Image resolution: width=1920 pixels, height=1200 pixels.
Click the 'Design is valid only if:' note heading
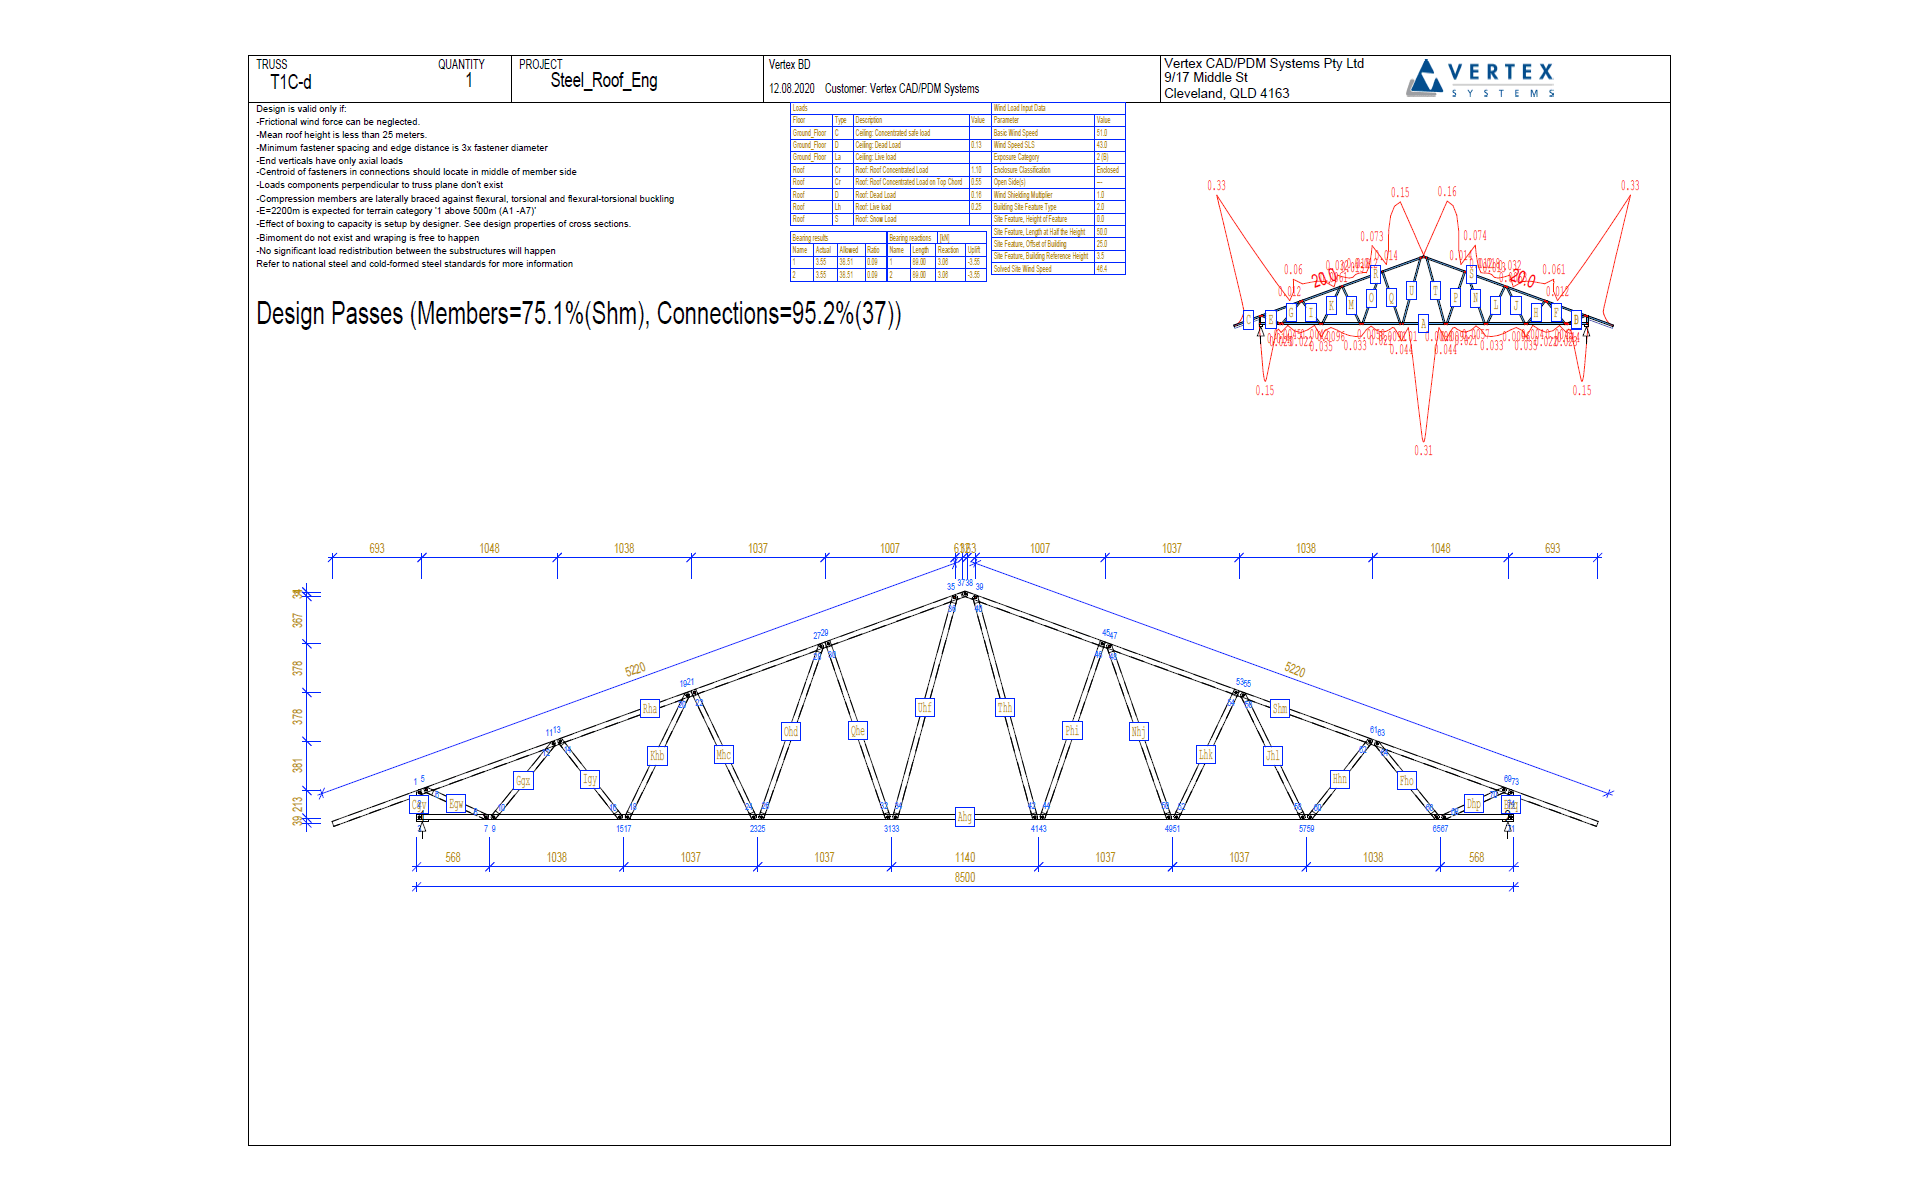301,109
